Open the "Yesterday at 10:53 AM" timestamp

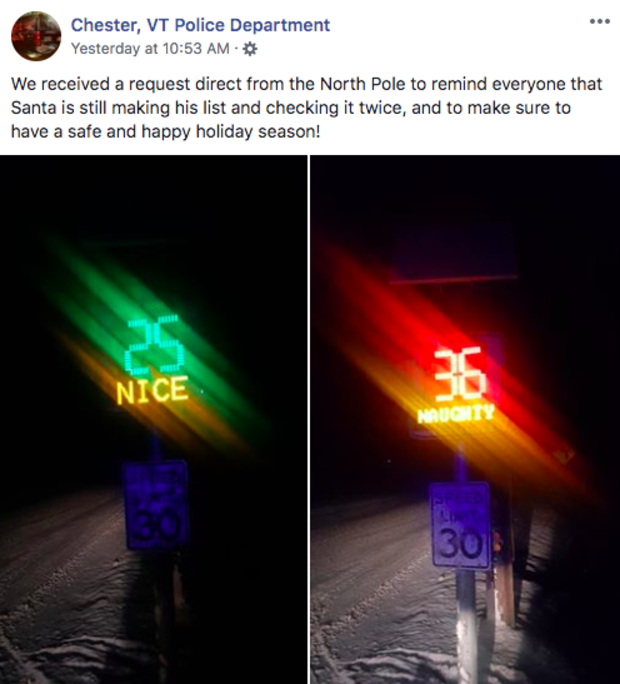pos(150,48)
